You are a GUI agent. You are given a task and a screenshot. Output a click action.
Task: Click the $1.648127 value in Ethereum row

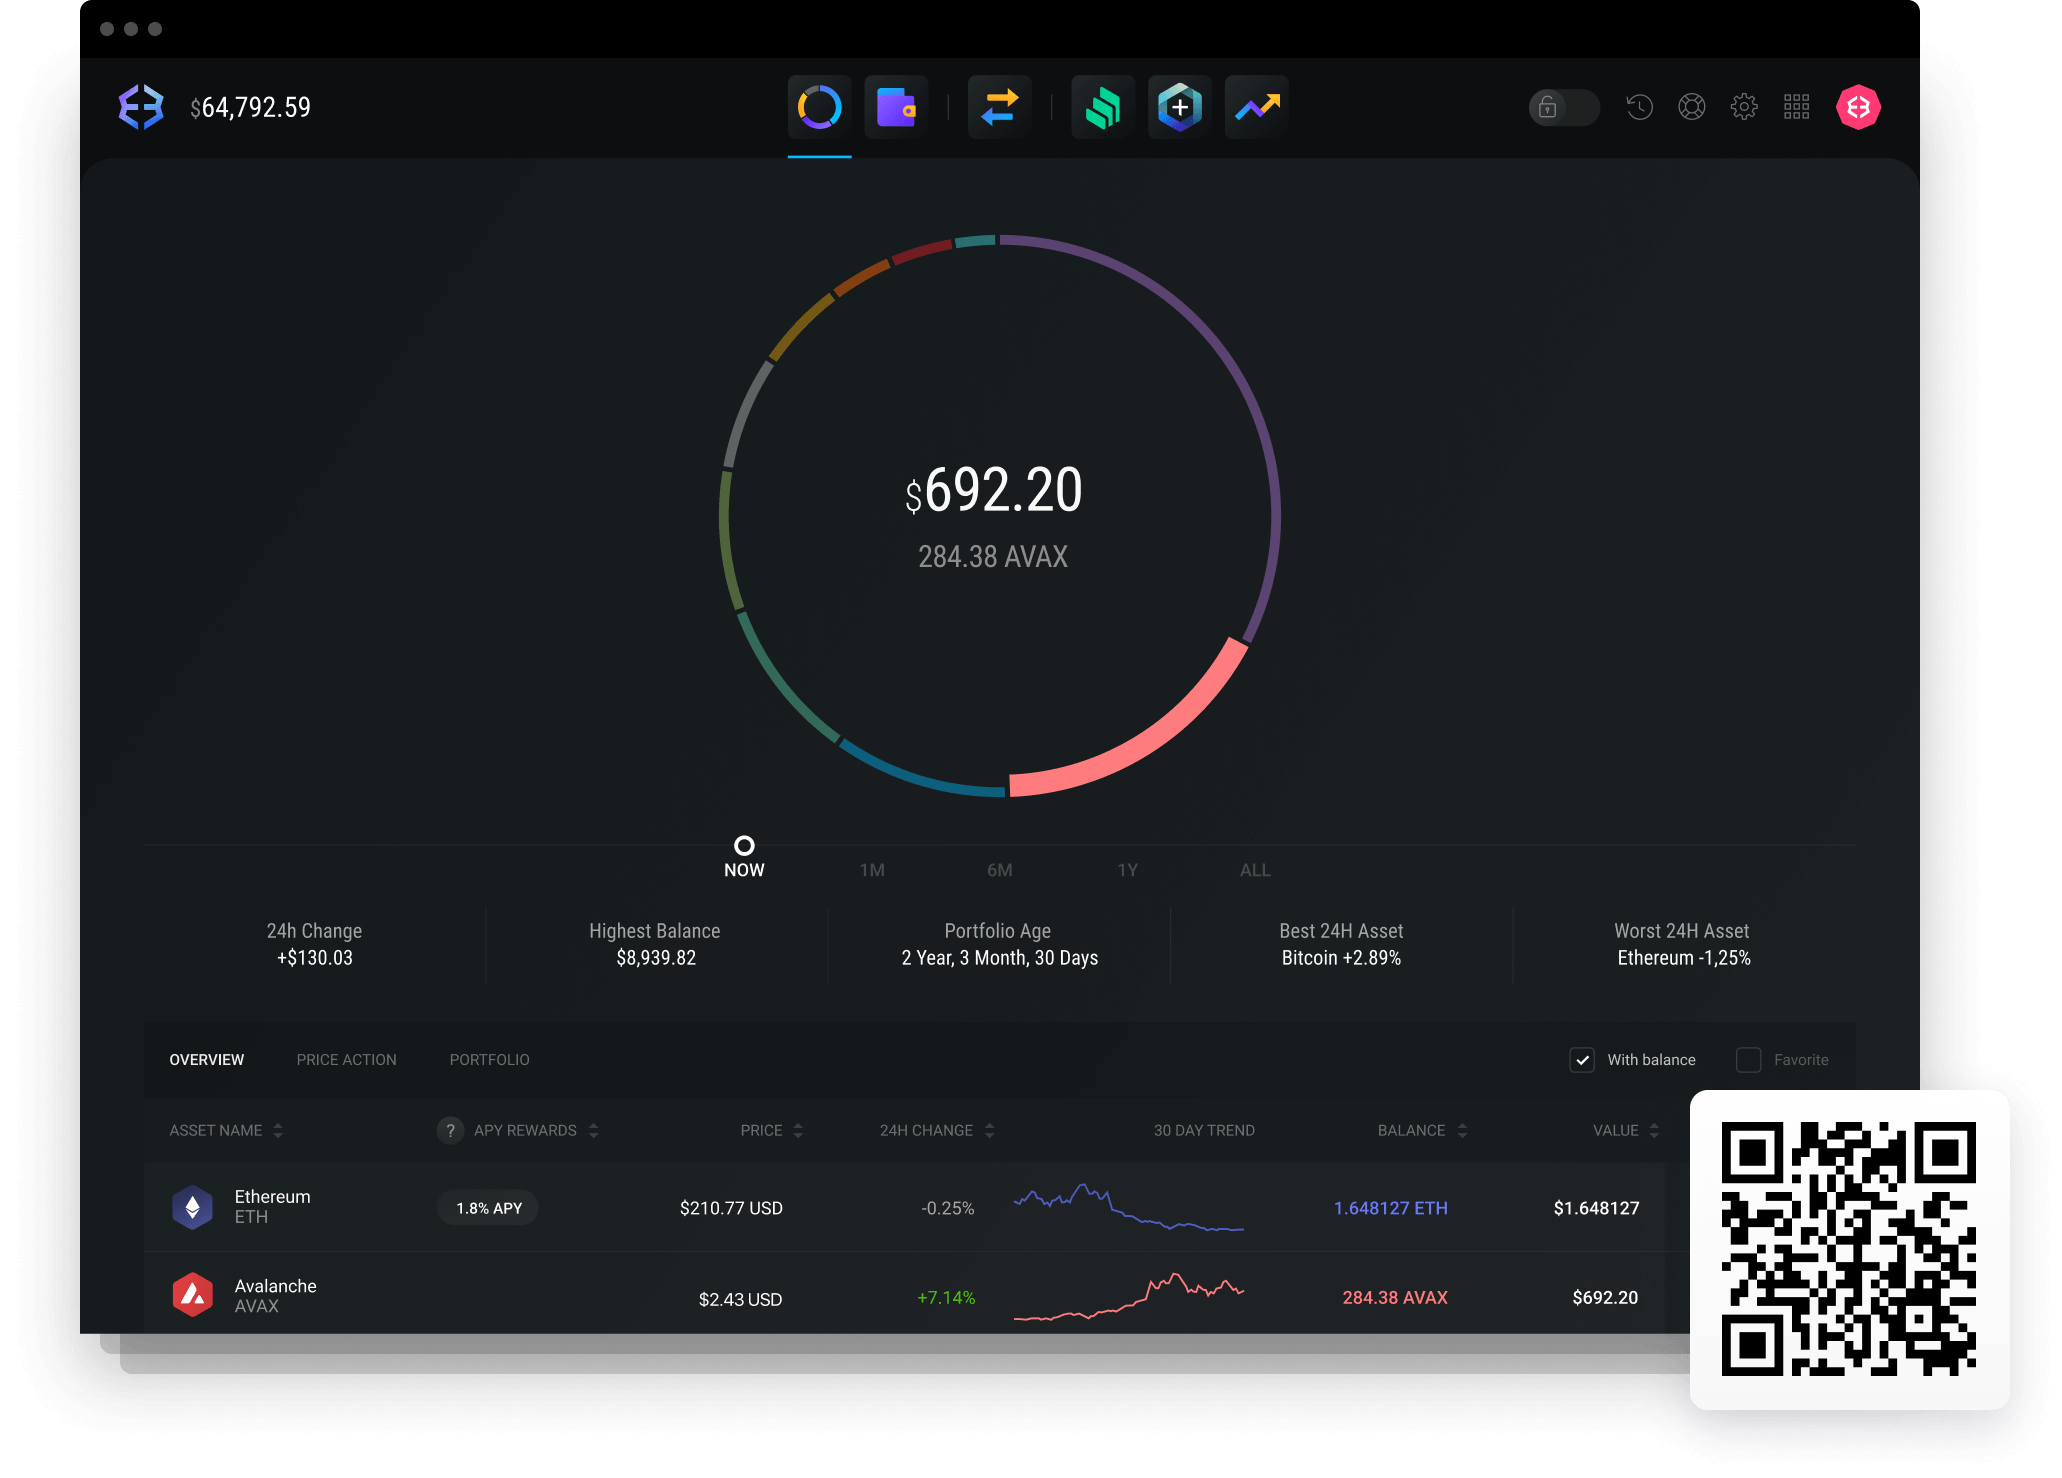point(1596,1208)
